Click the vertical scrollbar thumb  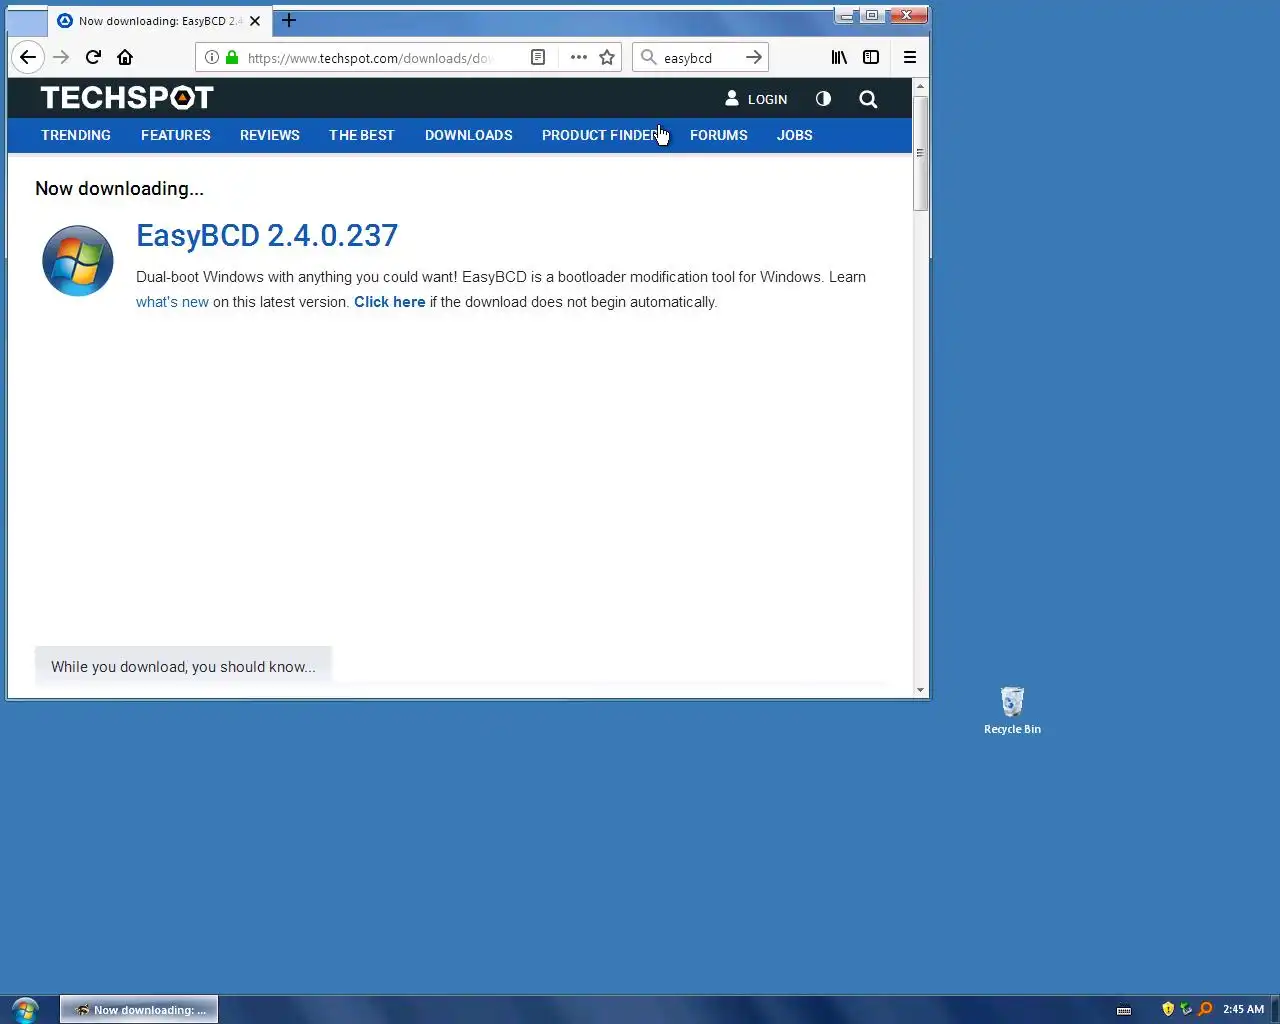920,153
